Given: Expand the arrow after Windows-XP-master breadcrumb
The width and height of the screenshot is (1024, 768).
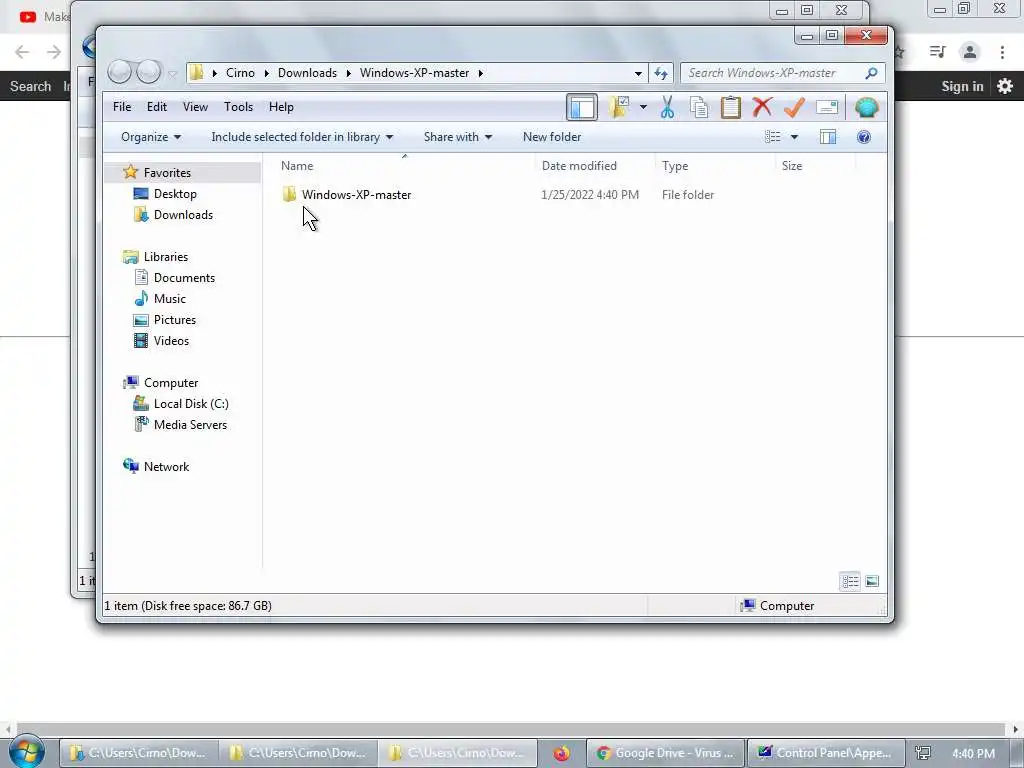Looking at the screenshot, I should (x=481, y=72).
